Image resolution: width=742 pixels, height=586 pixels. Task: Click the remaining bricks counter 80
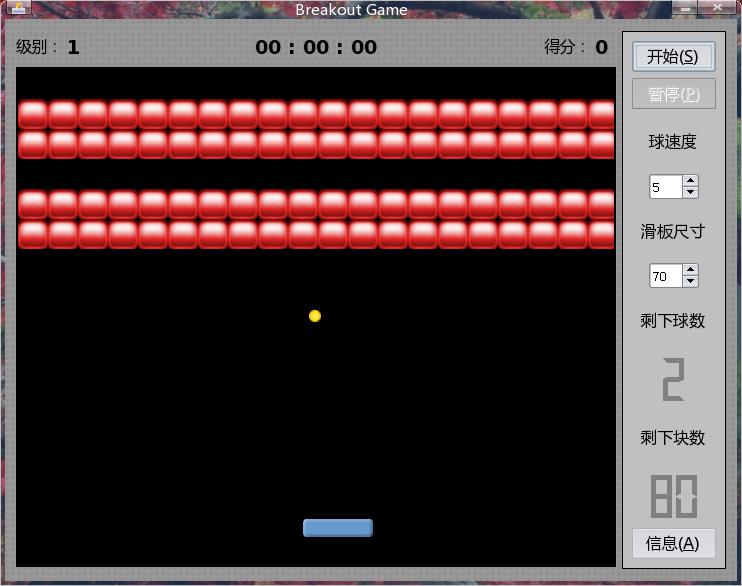tap(674, 497)
